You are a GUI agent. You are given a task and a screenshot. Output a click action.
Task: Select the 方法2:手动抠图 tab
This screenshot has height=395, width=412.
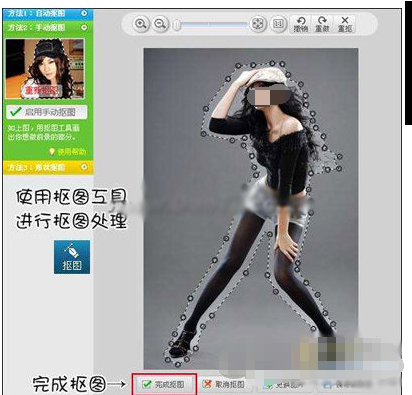[x=48, y=28]
